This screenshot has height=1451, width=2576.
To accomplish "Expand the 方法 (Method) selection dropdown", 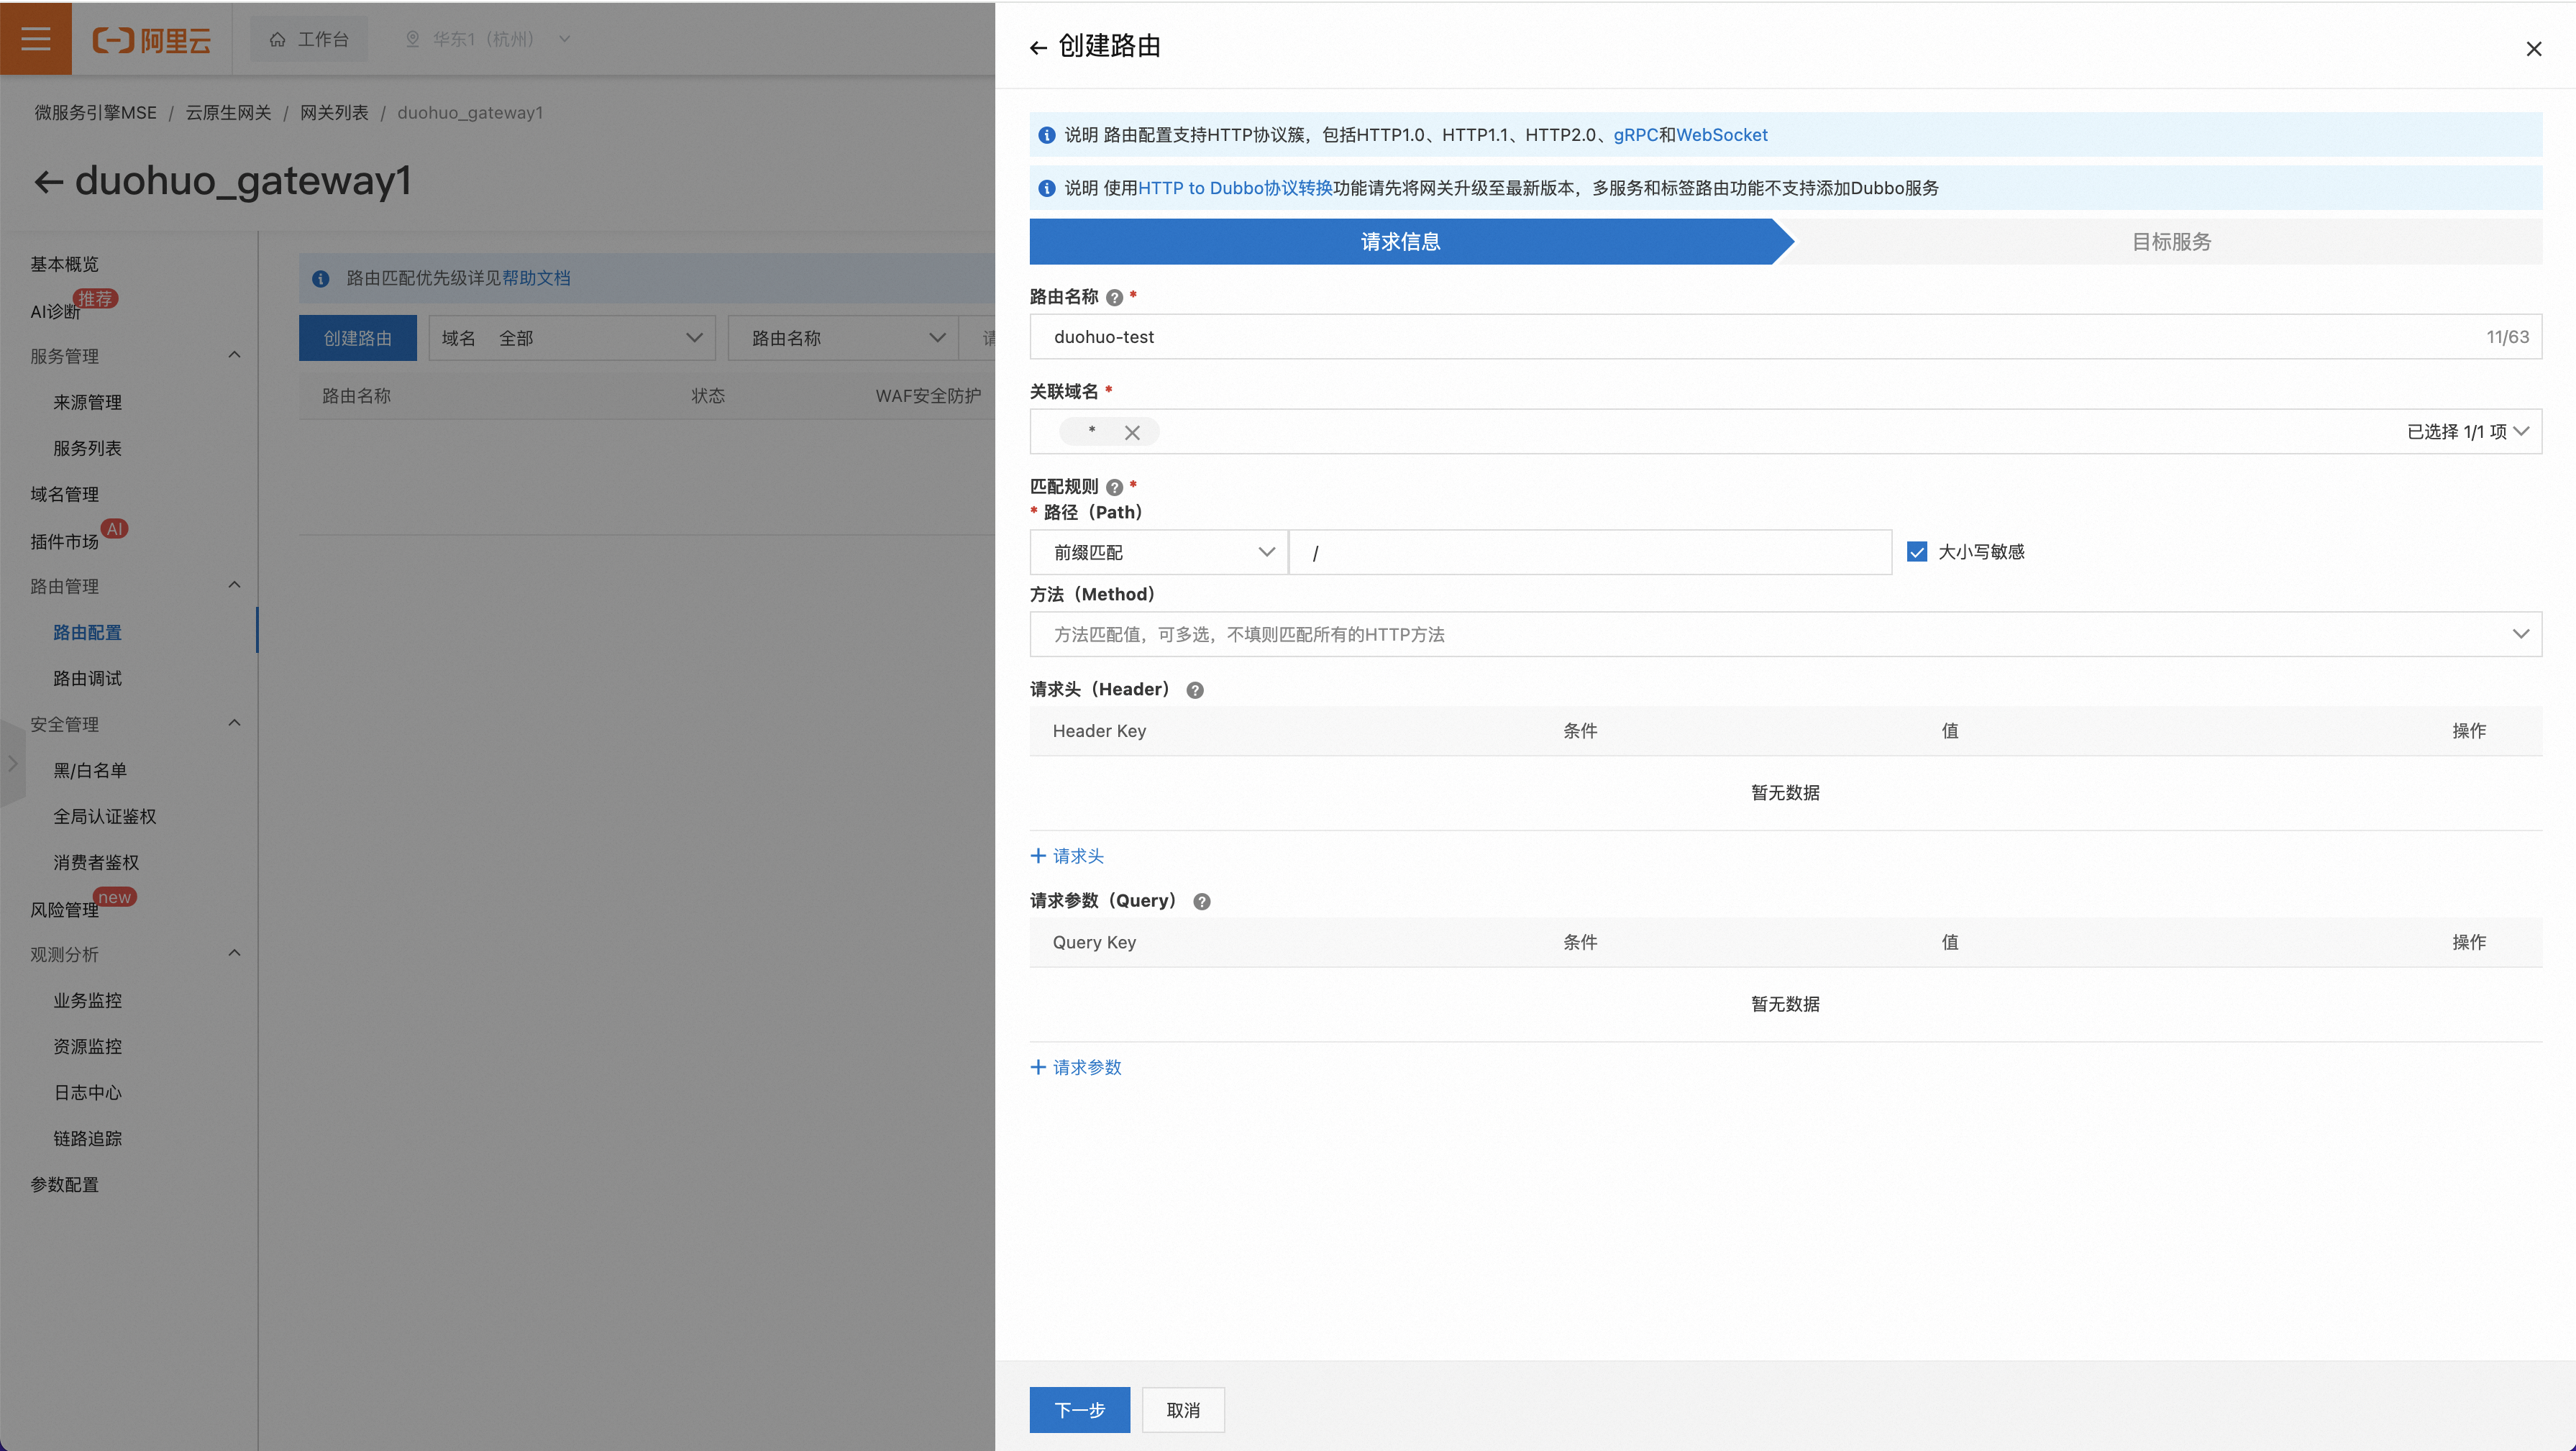I will coord(1785,635).
